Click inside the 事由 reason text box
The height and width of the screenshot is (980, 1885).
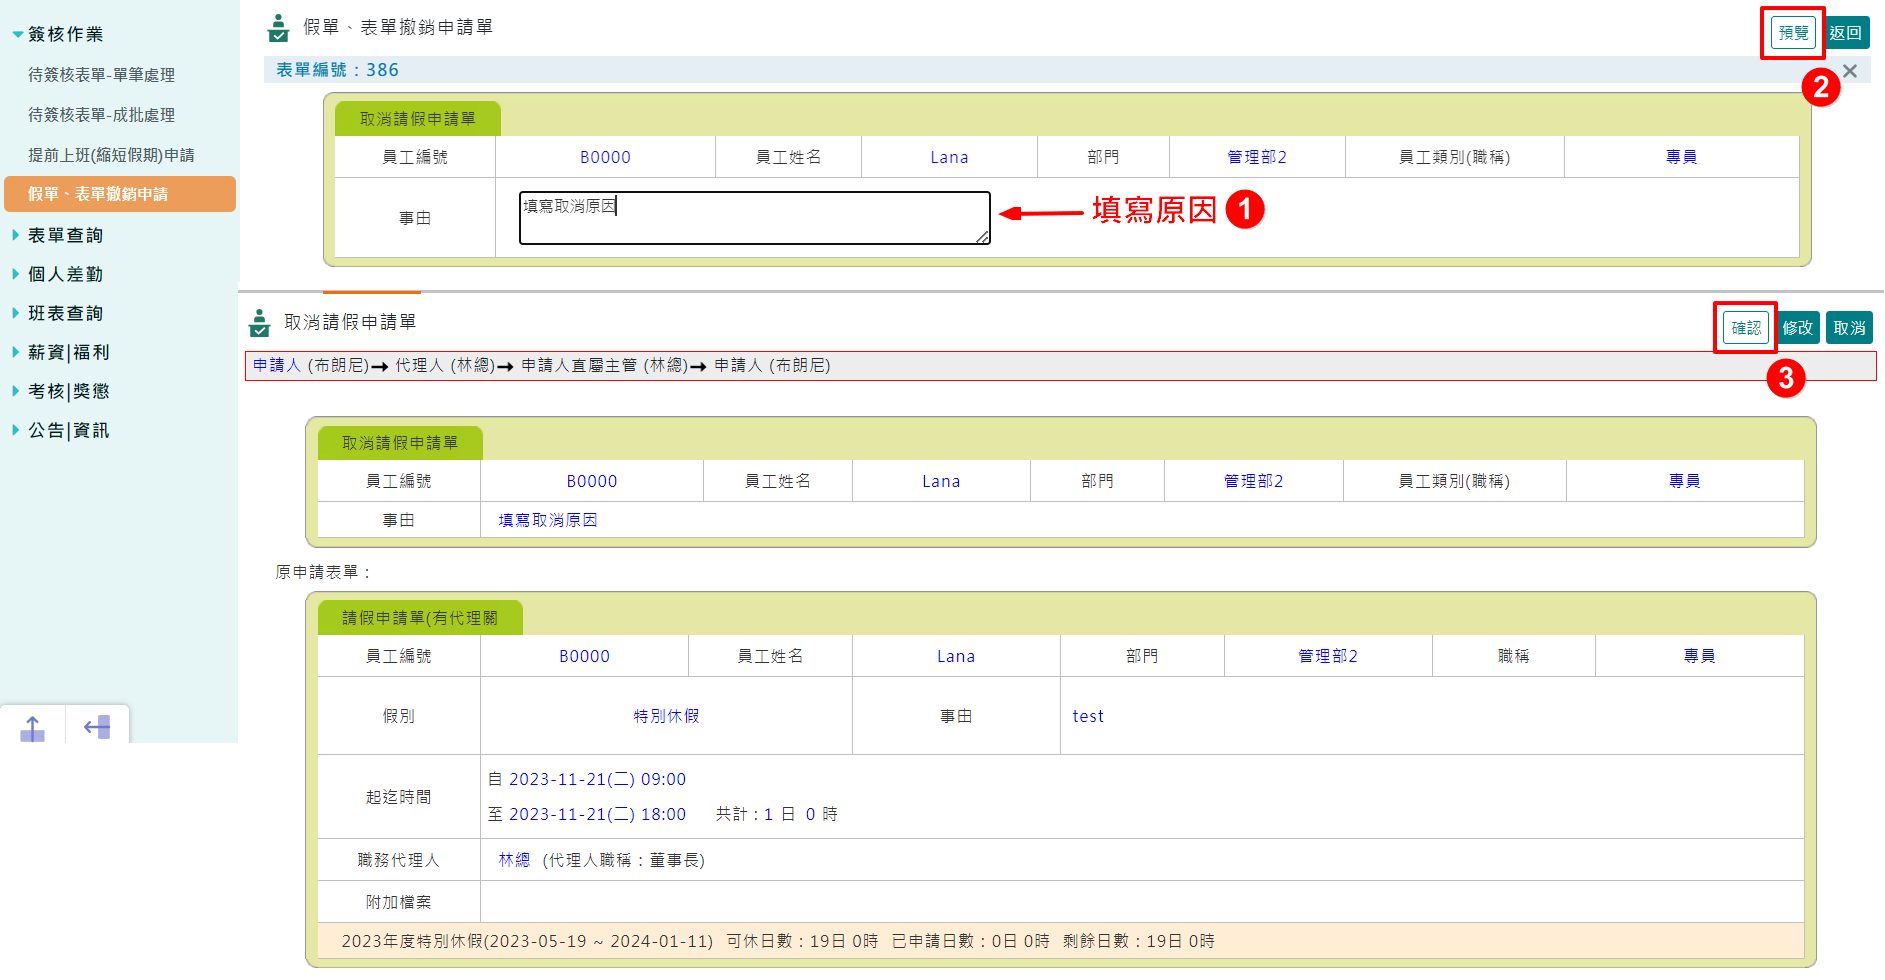pos(752,216)
